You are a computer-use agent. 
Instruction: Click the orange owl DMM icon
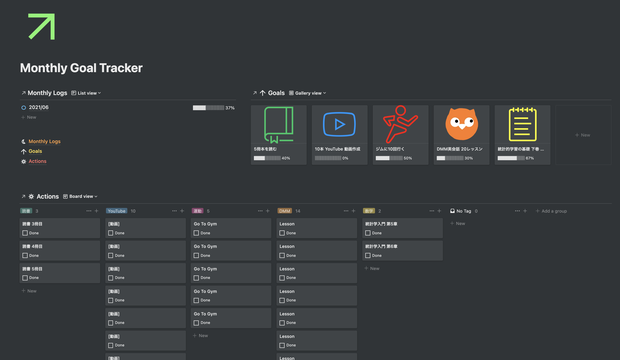point(461,124)
